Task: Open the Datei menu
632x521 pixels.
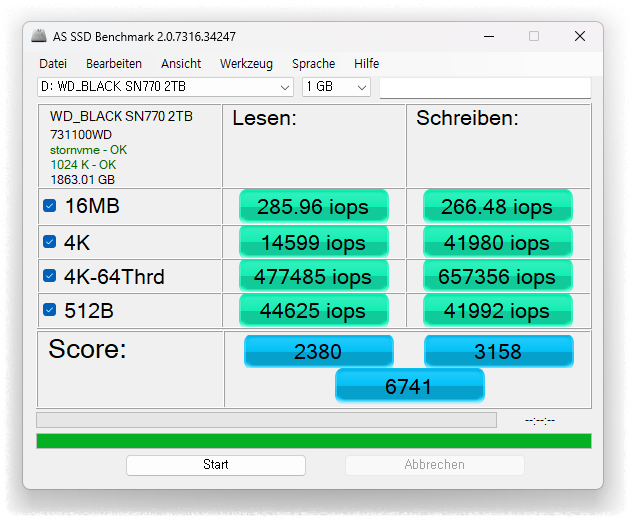Action: pyautogui.click(x=53, y=64)
